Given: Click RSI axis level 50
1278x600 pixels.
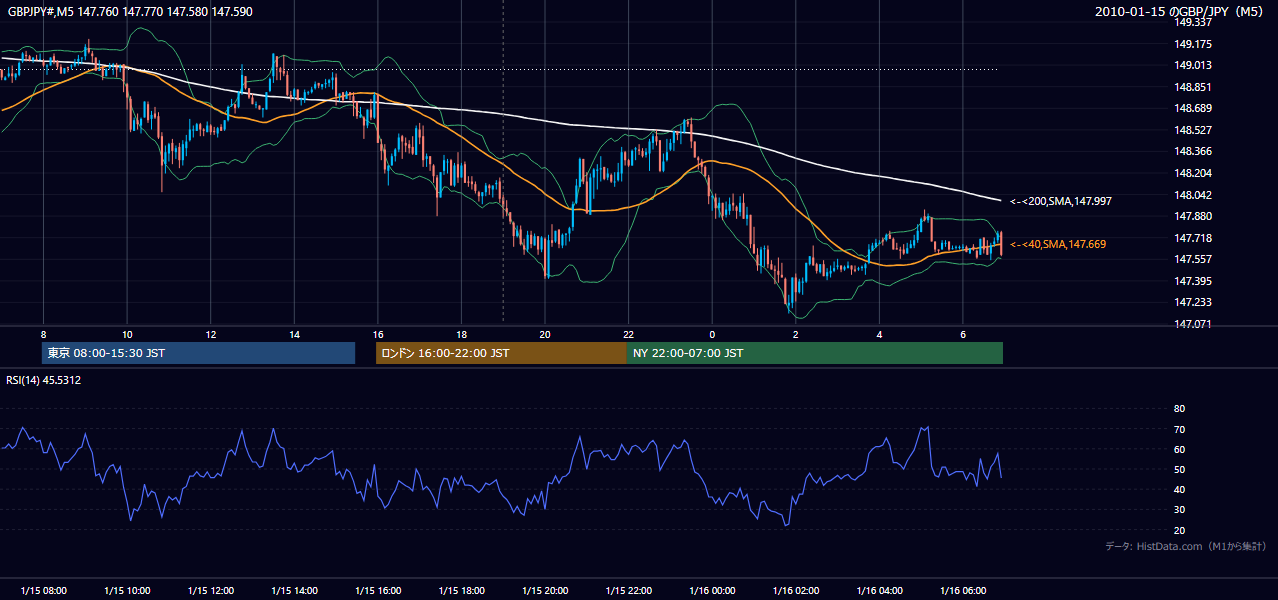Looking at the screenshot, I should click(x=1179, y=469).
